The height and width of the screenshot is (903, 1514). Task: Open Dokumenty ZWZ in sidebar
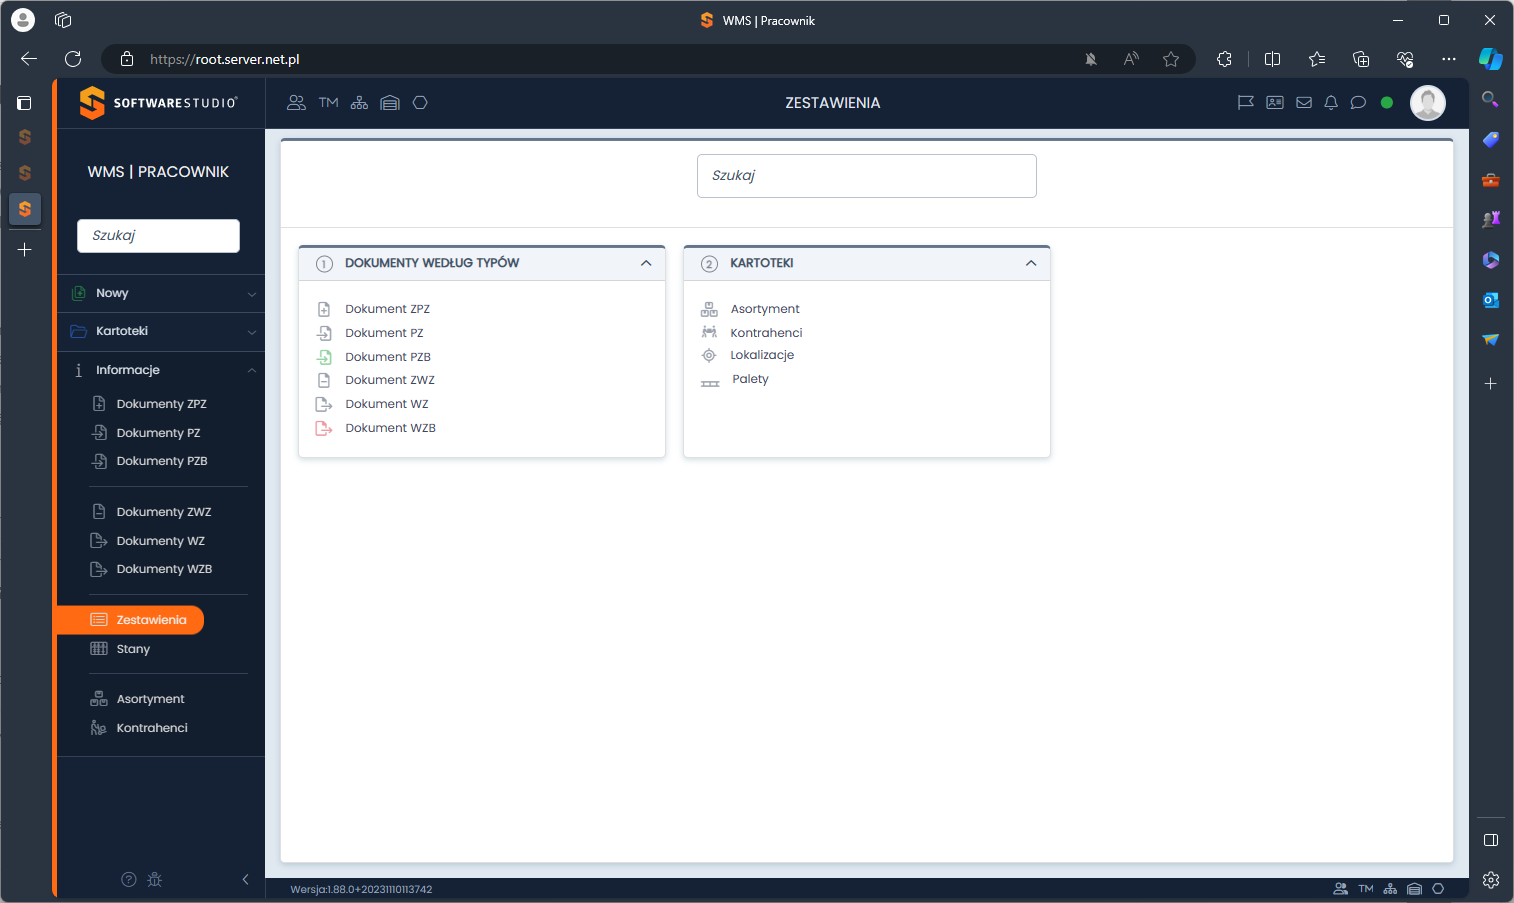163,512
